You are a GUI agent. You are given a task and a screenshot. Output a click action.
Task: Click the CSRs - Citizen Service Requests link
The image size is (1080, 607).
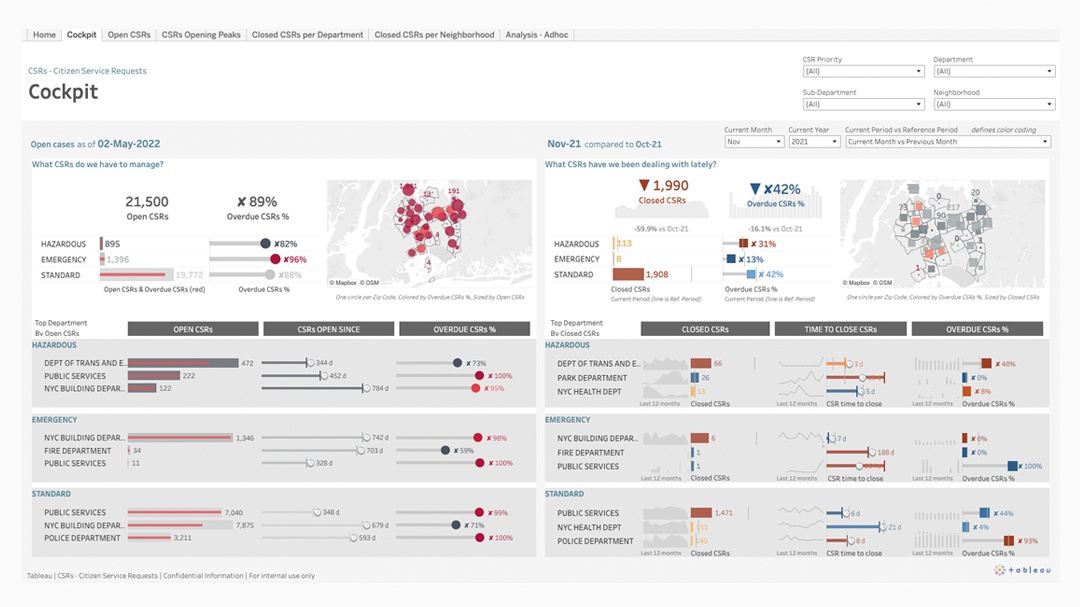tap(87, 71)
